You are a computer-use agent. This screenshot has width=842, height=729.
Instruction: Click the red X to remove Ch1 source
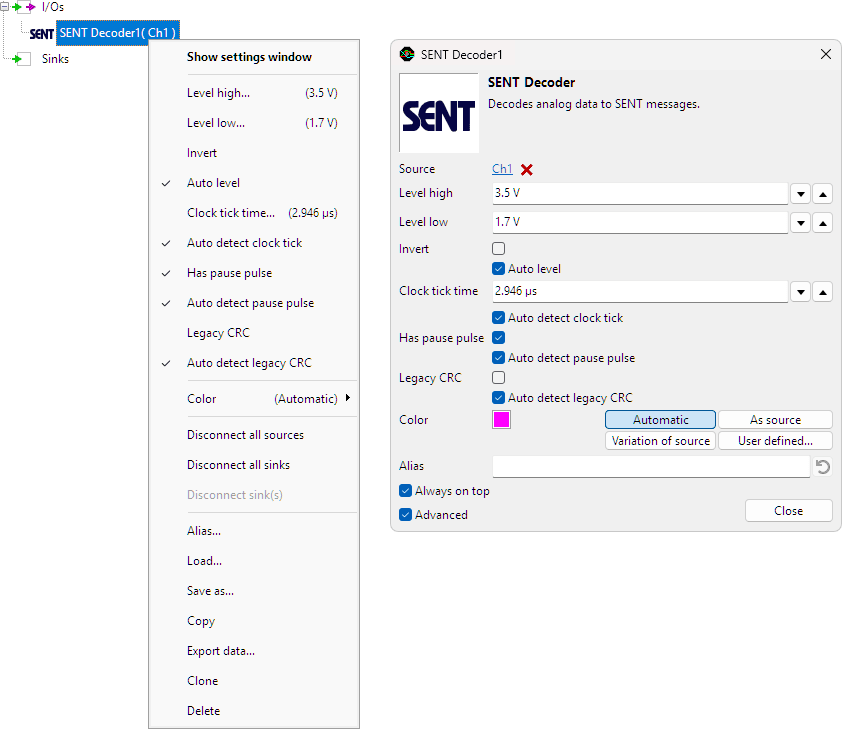point(527,170)
